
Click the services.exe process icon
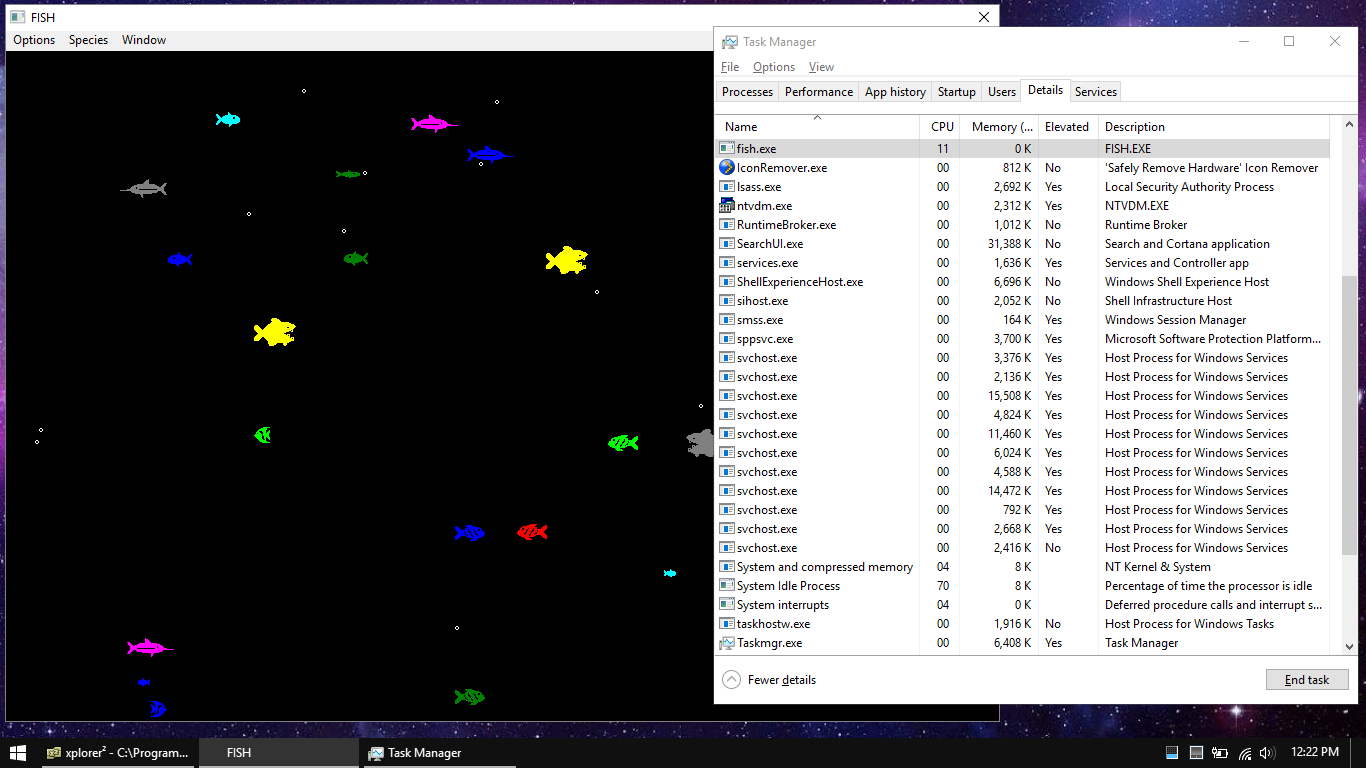pyautogui.click(x=727, y=262)
